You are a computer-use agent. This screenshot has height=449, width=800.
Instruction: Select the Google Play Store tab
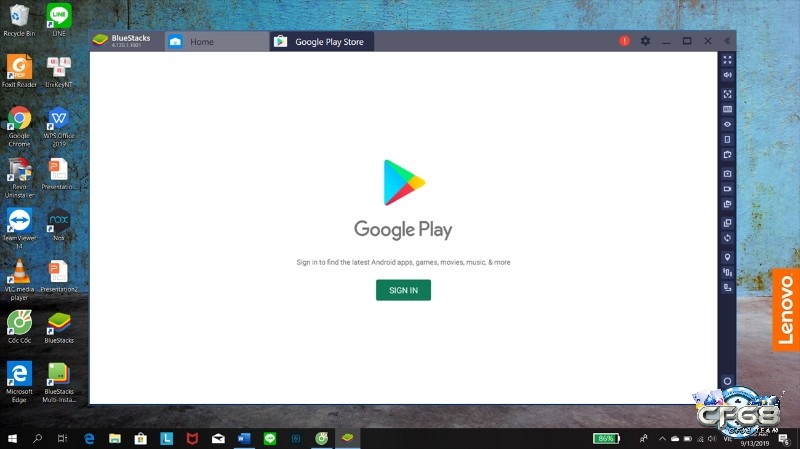tap(322, 42)
